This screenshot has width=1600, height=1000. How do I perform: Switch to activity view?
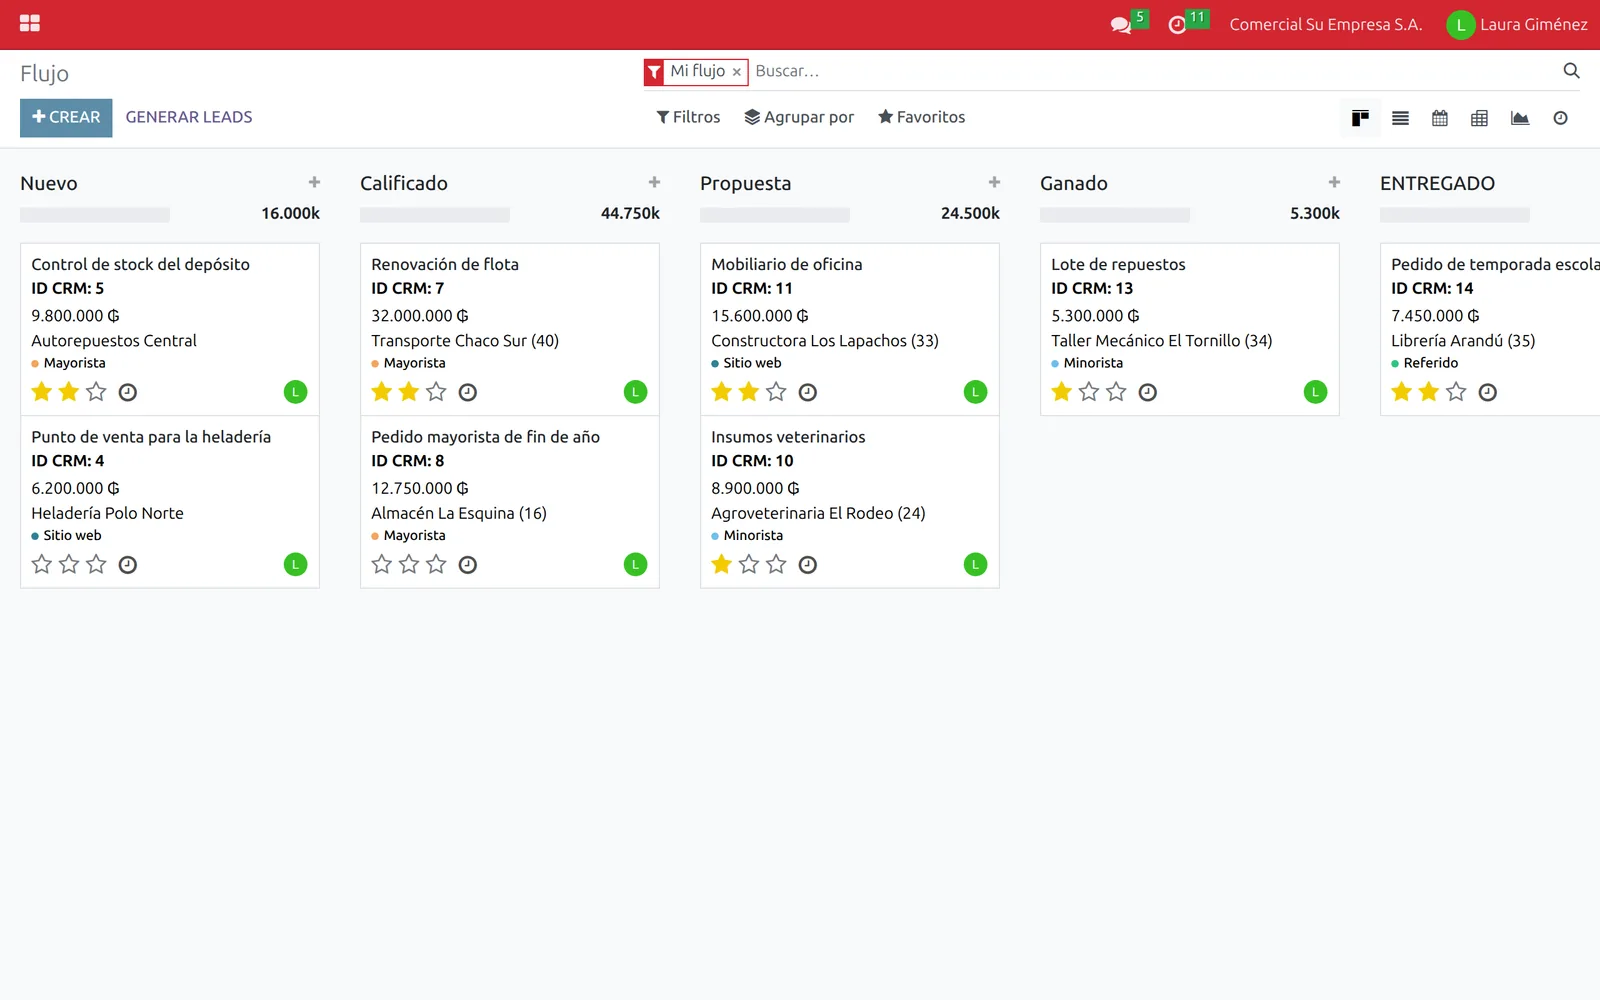tap(1560, 118)
